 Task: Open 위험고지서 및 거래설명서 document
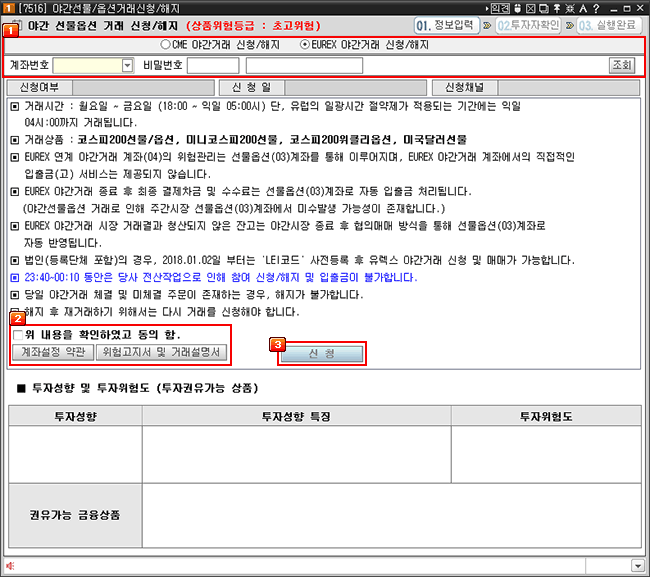163,352
